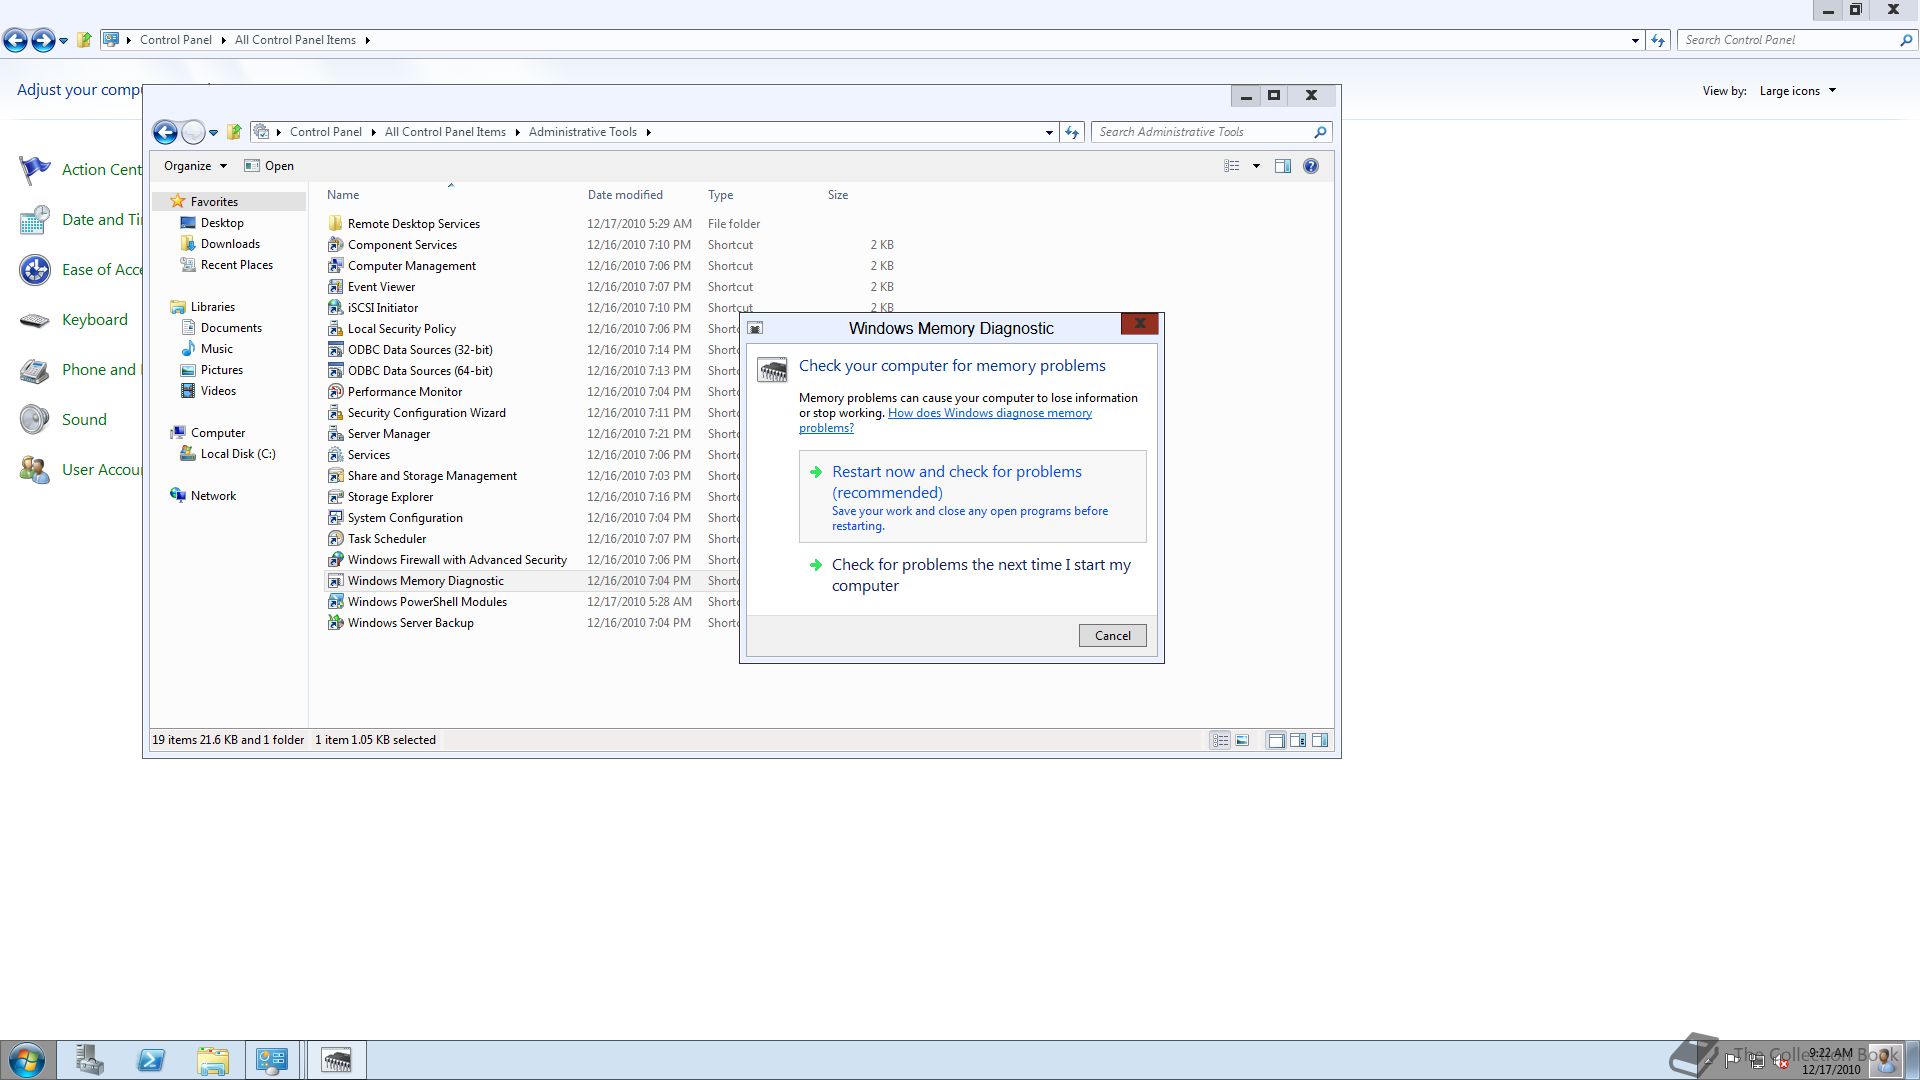Select the Event Viewer icon
The height and width of the screenshot is (1080, 1920).
coord(336,287)
